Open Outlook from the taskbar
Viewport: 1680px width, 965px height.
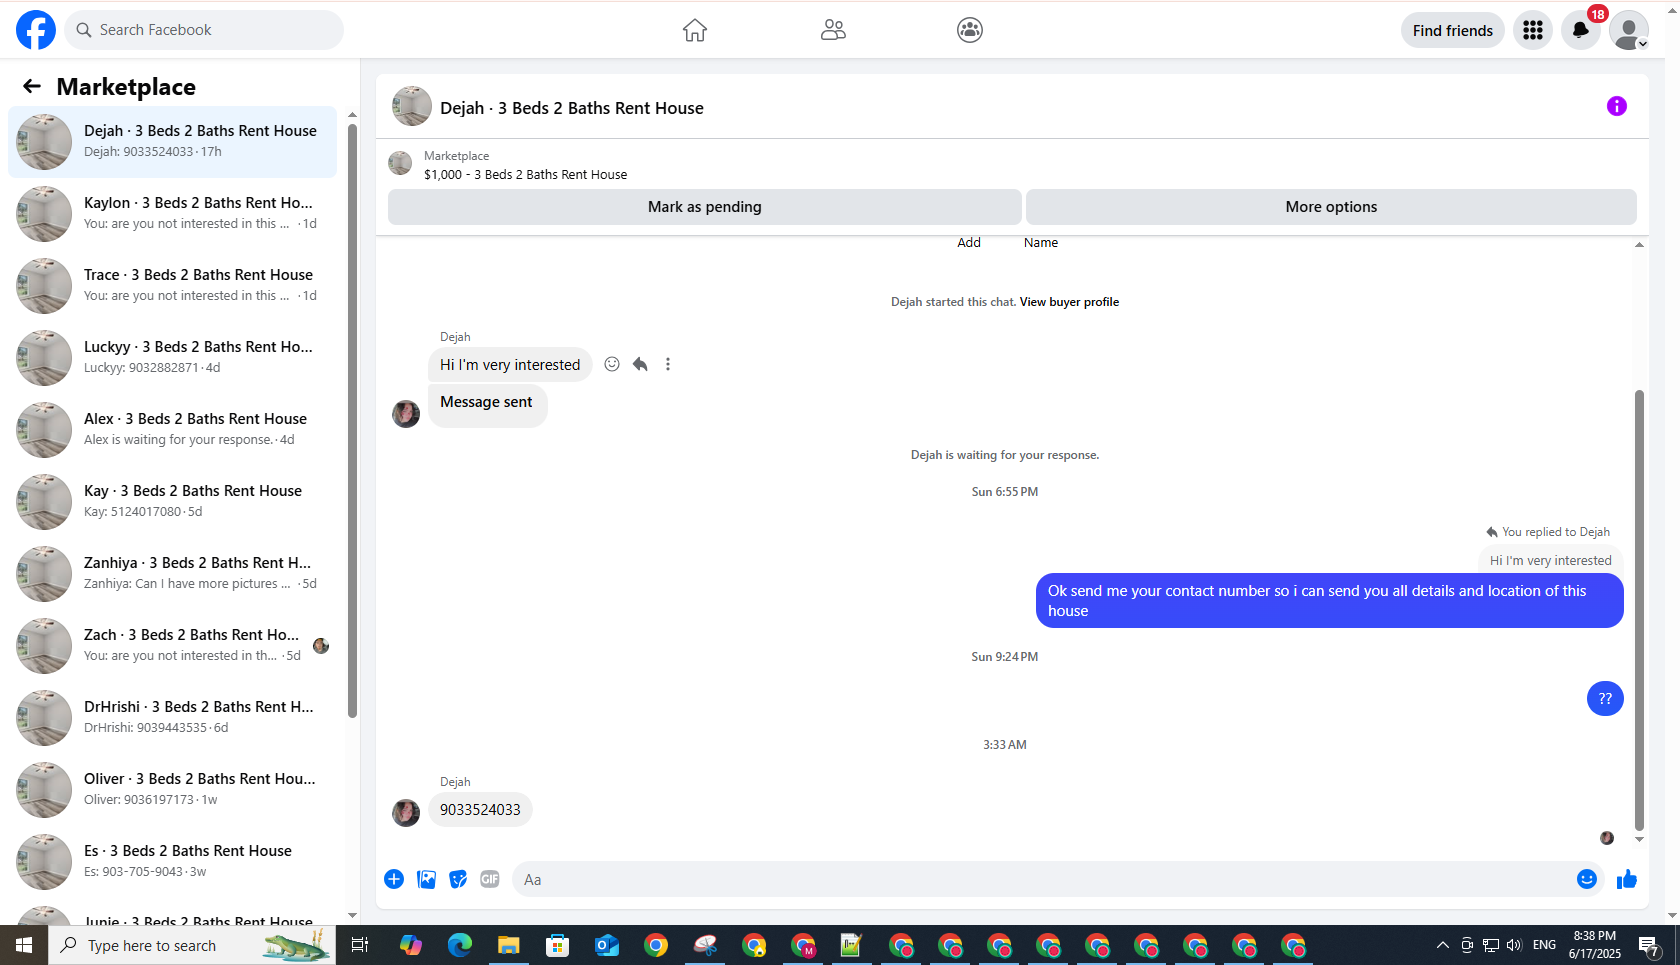tap(607, 945)
